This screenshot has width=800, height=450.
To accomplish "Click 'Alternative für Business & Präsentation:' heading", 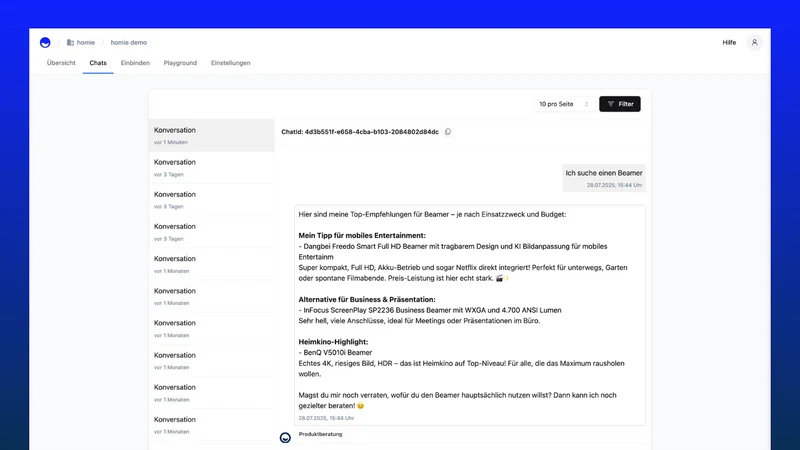I will point(367,299).
